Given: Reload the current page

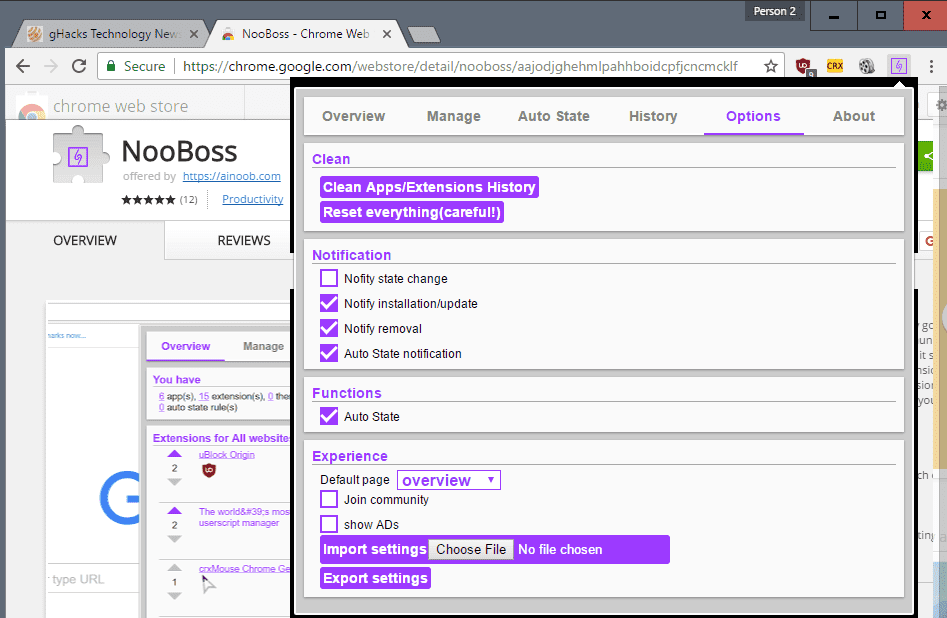Looking at the screenshot, I should tap(79, 66).
